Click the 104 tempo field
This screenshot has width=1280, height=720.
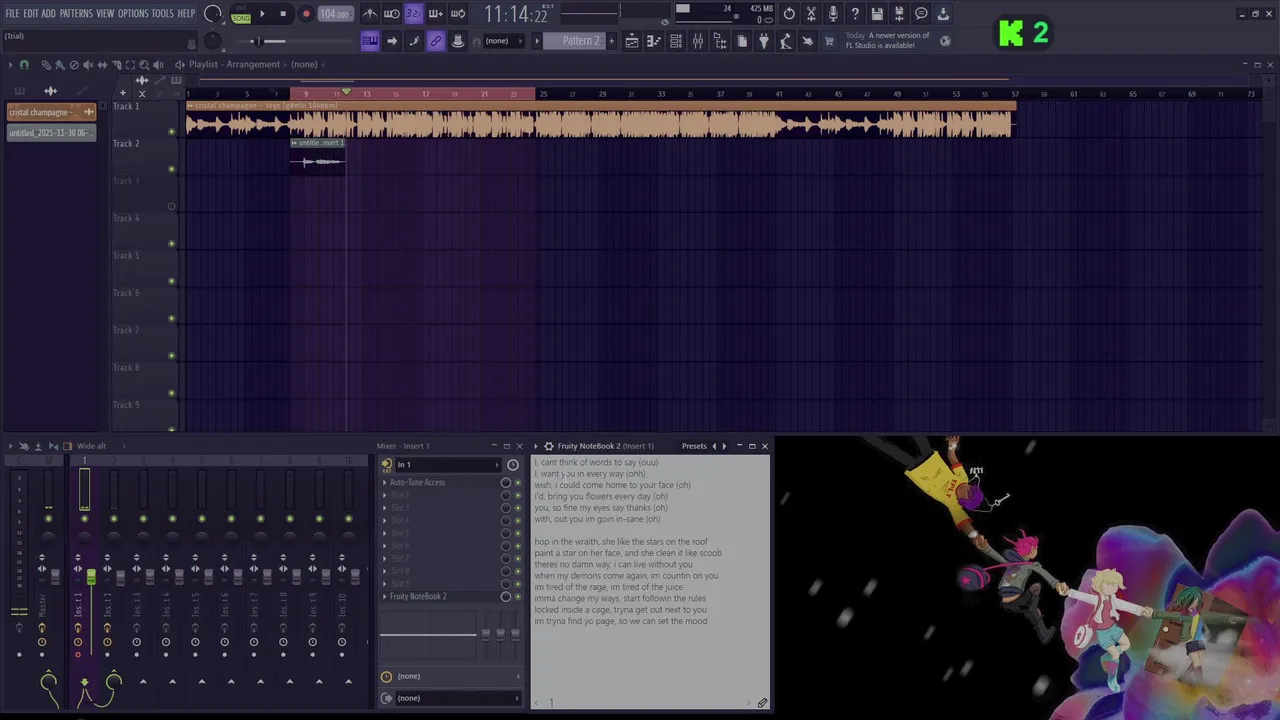tap(334, 14)
